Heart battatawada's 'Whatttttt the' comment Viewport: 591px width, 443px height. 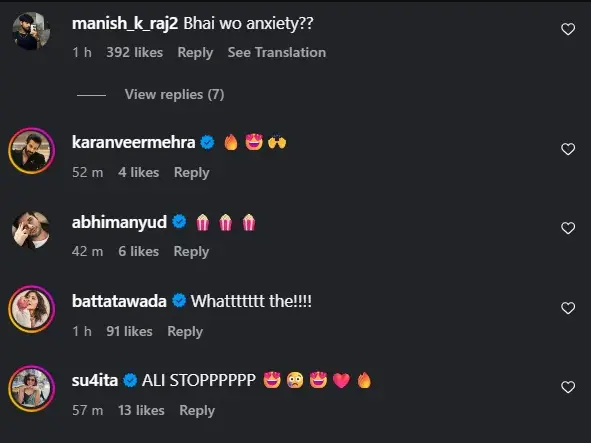[568, 308]
